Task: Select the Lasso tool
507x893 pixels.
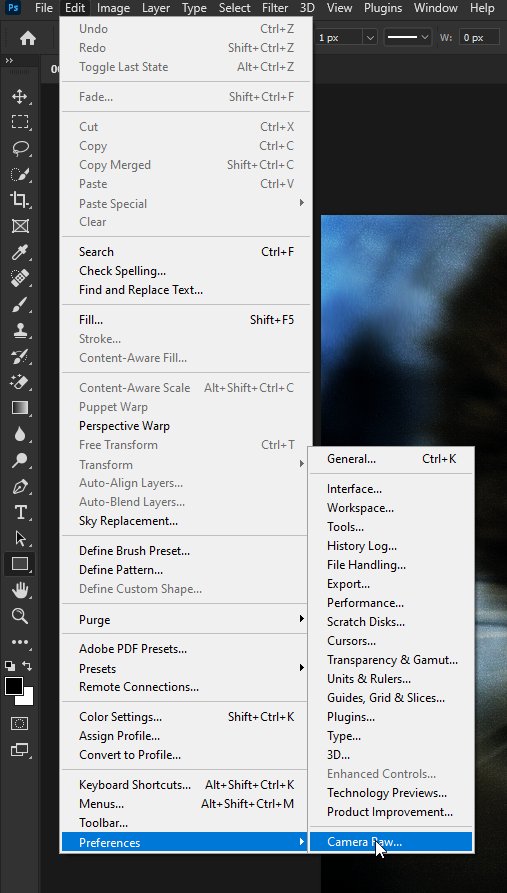Action: click(x=20, y=148)
